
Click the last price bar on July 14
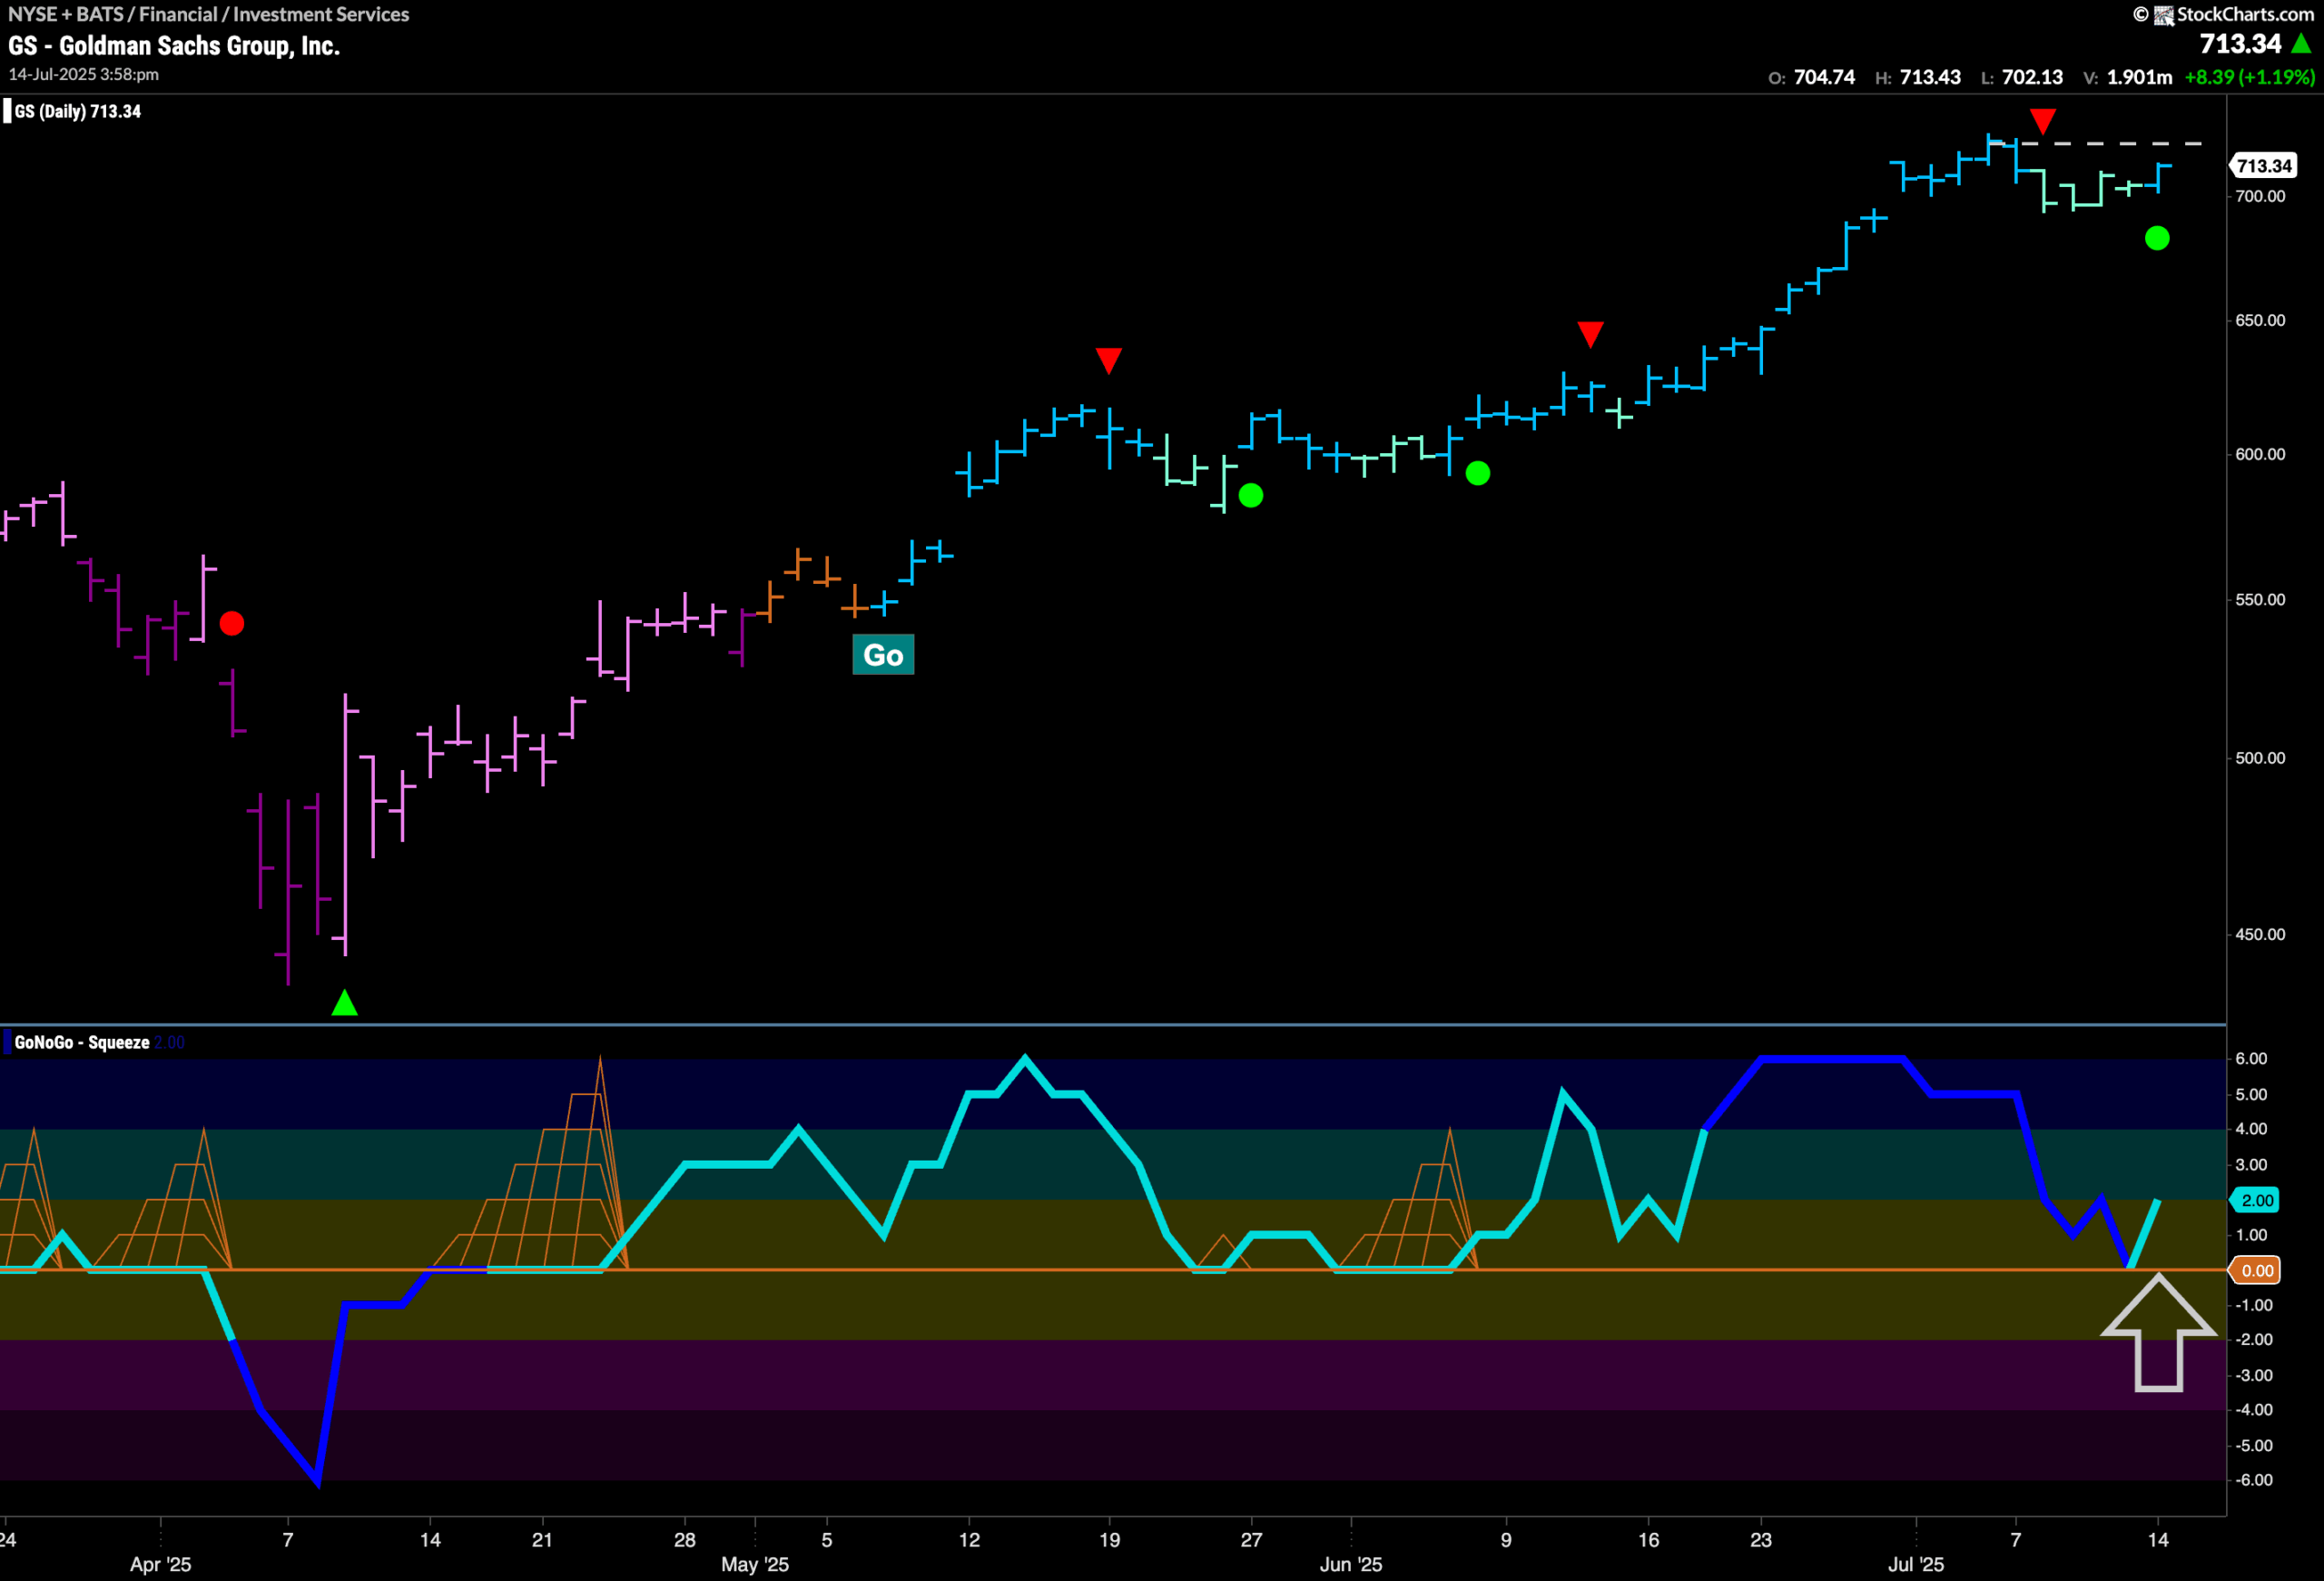pos(2159,177)
